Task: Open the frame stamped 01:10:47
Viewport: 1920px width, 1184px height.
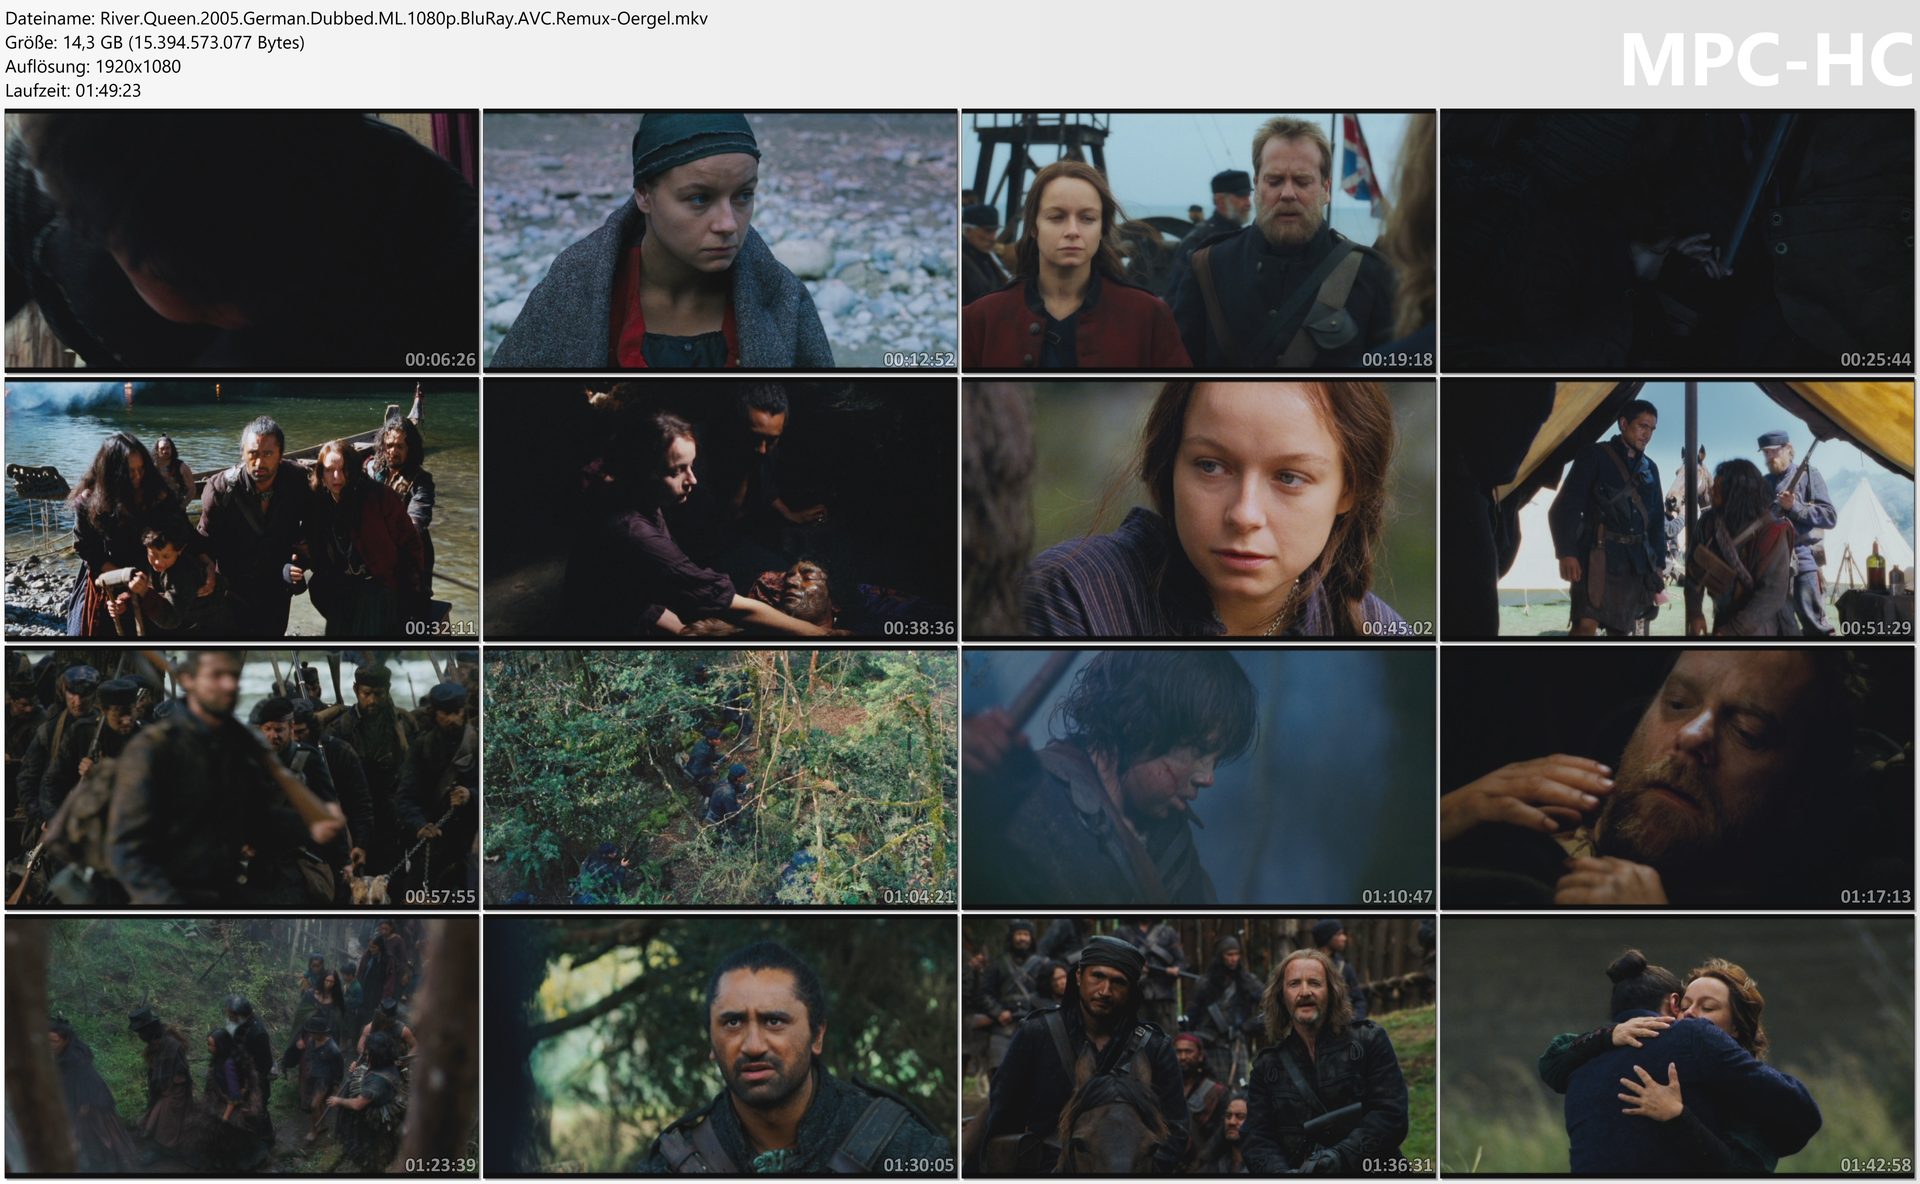Action: 1198,777
